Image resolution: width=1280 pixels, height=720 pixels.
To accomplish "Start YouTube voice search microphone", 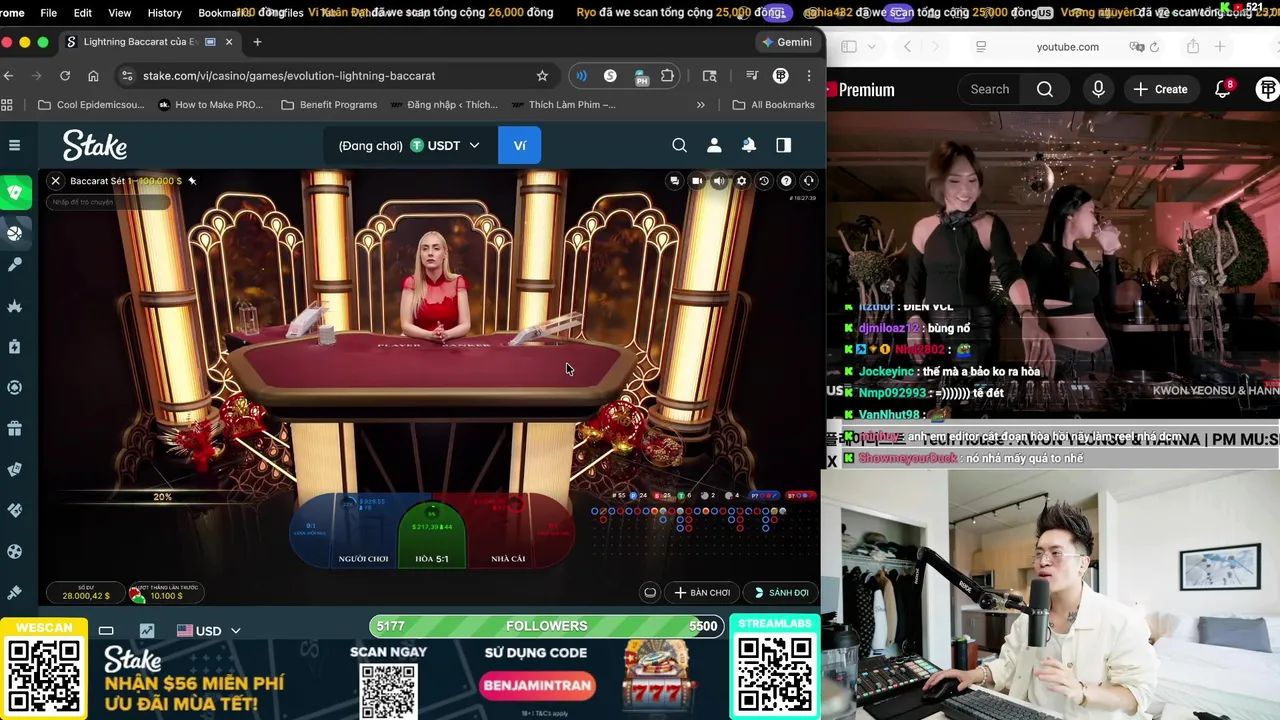I will pos(1098,89).
